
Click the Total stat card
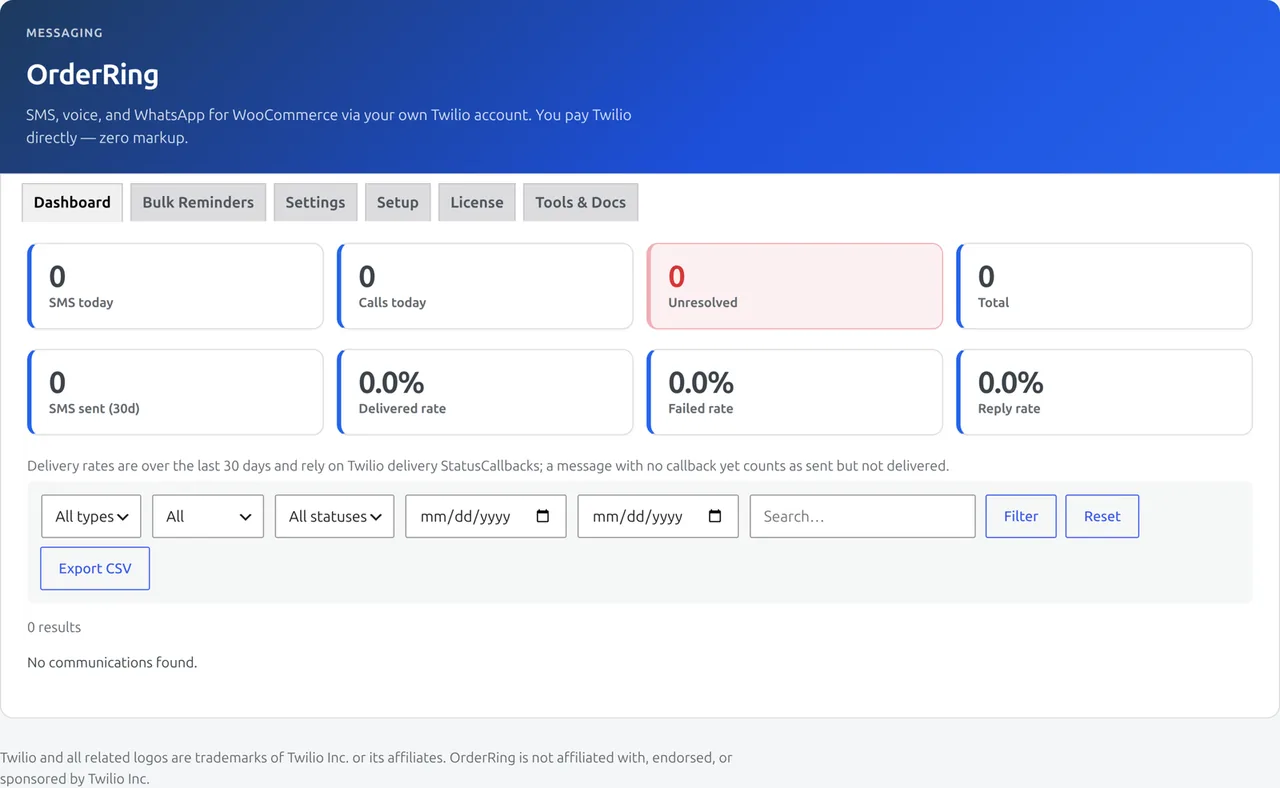(x=1104, y=286)
